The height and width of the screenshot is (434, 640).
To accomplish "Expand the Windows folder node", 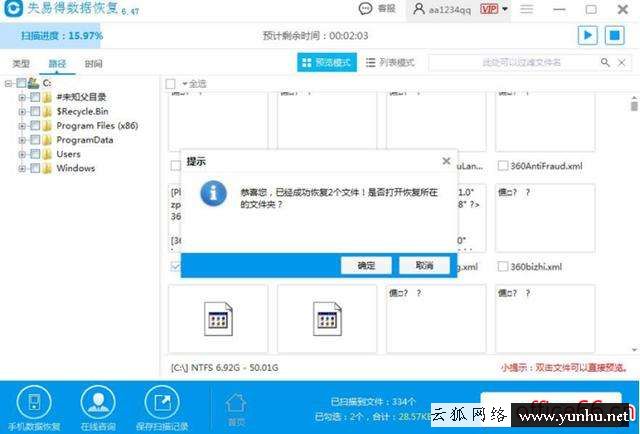I will point(22,168).
